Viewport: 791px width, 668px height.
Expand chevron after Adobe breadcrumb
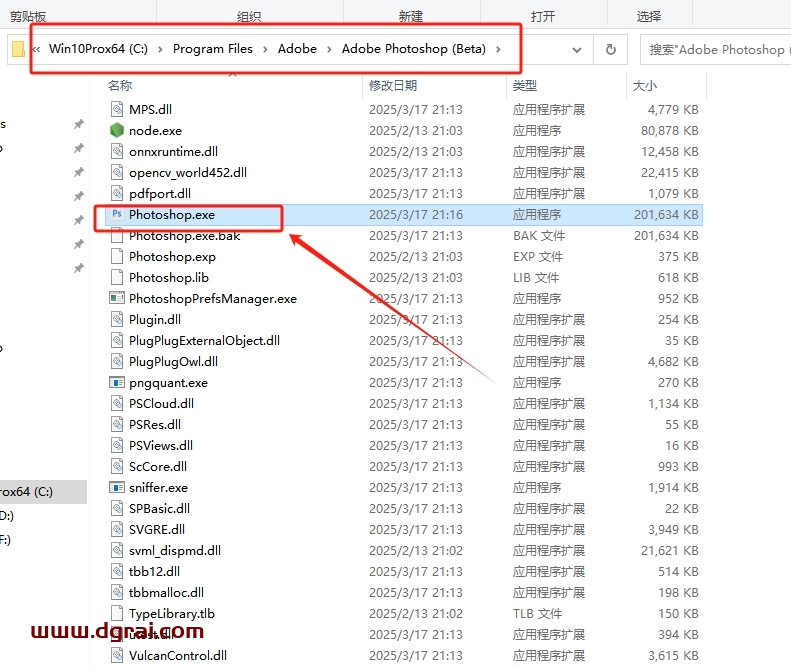[x=329, y=49]
